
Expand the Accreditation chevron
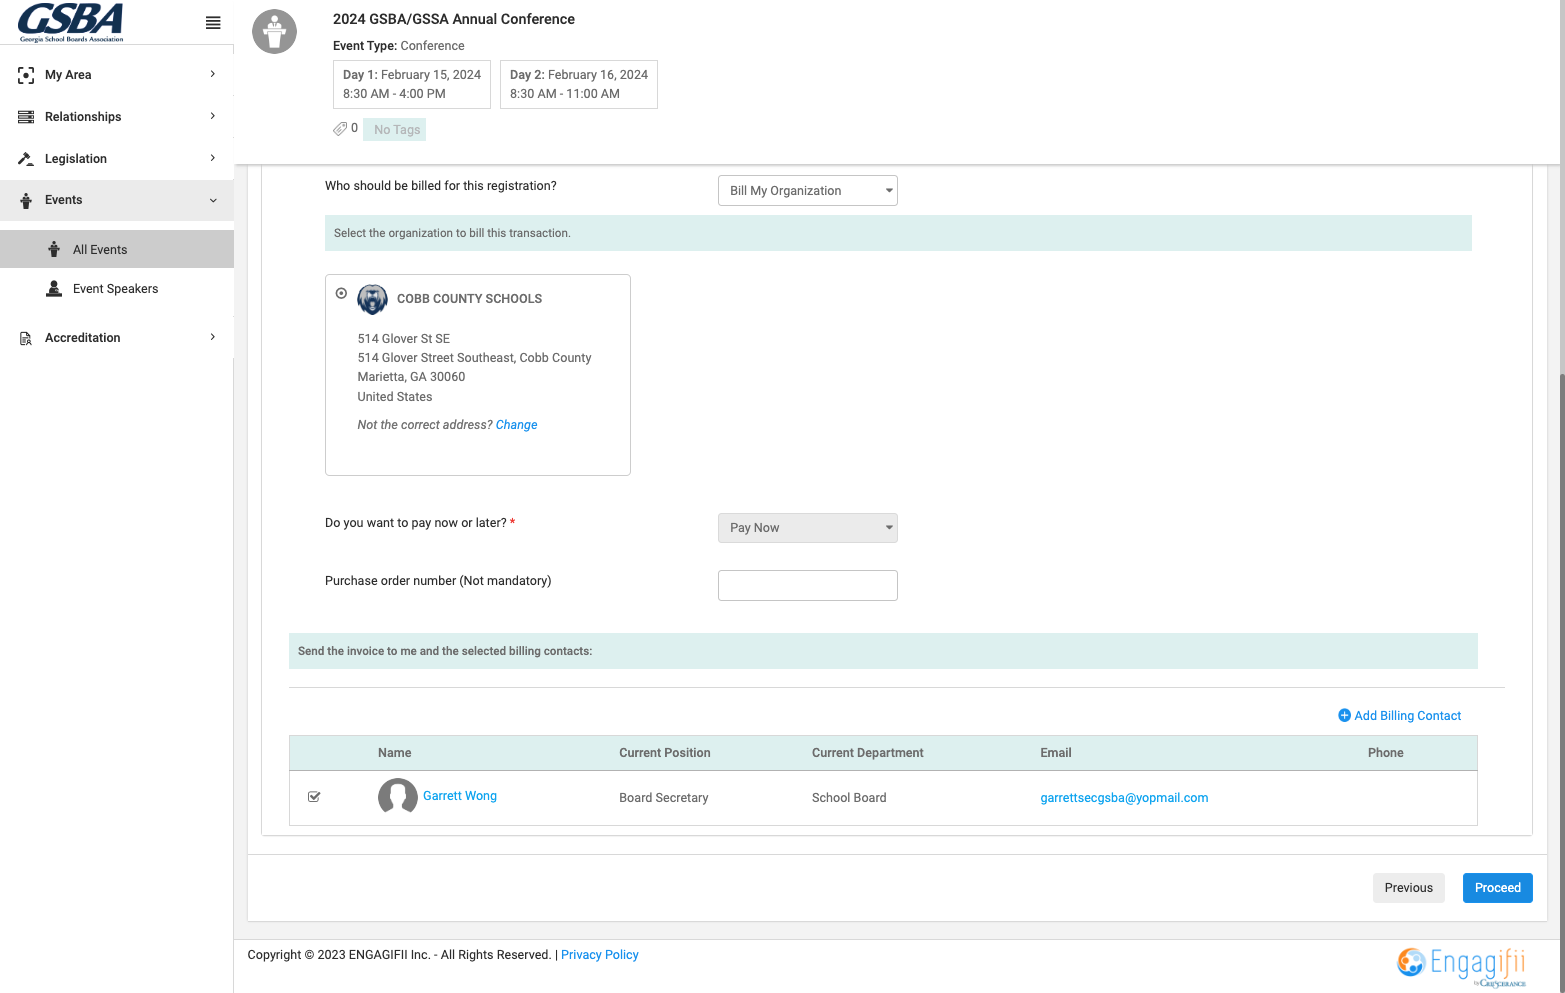pyautogui.click(x=213, y=337)
